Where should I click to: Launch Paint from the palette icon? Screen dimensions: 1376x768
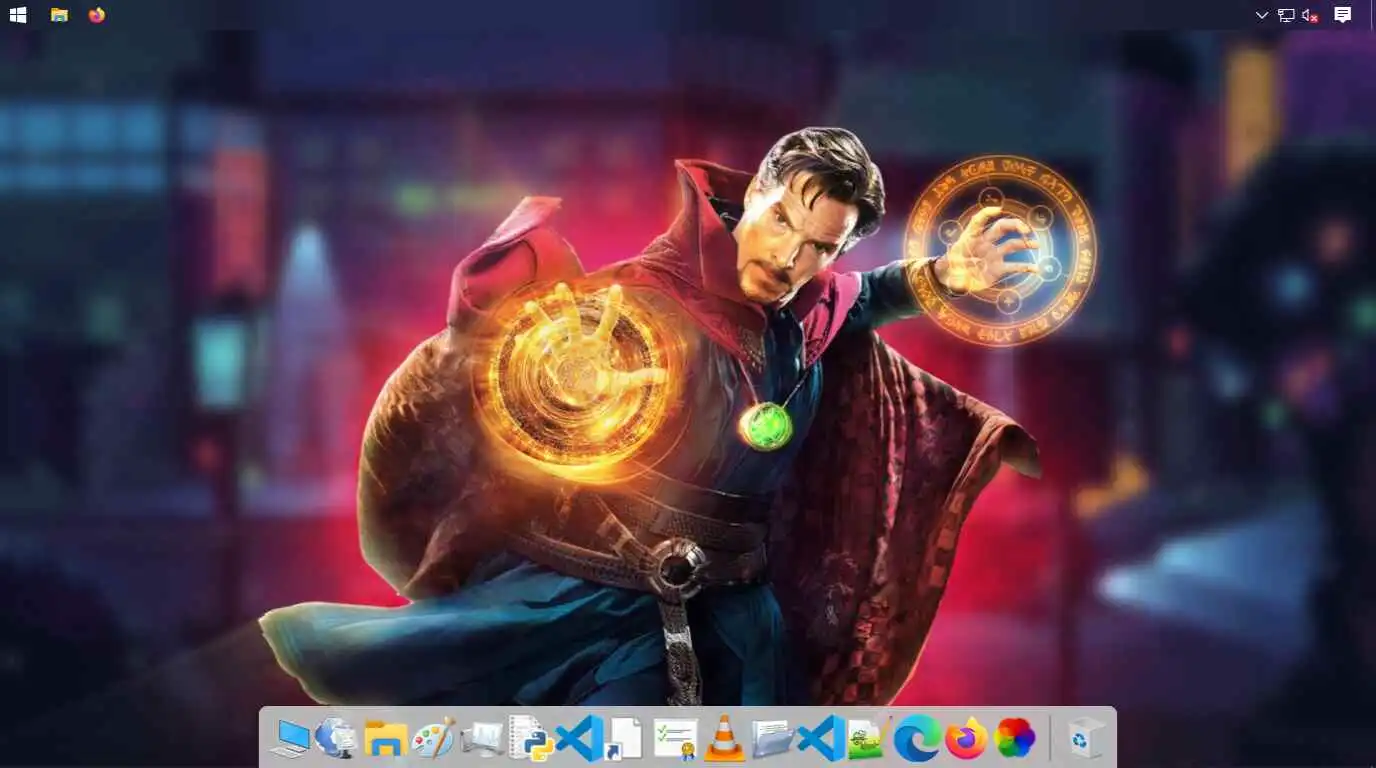tap(433, 739)
